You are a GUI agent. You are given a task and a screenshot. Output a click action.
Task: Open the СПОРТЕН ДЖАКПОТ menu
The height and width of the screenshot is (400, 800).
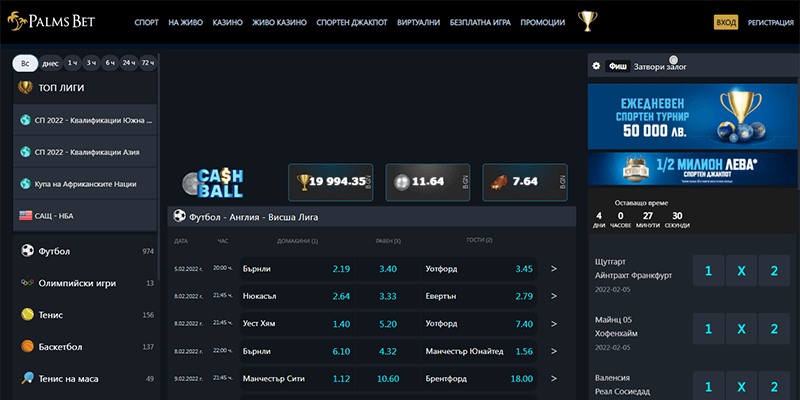[x=352, y=22]
